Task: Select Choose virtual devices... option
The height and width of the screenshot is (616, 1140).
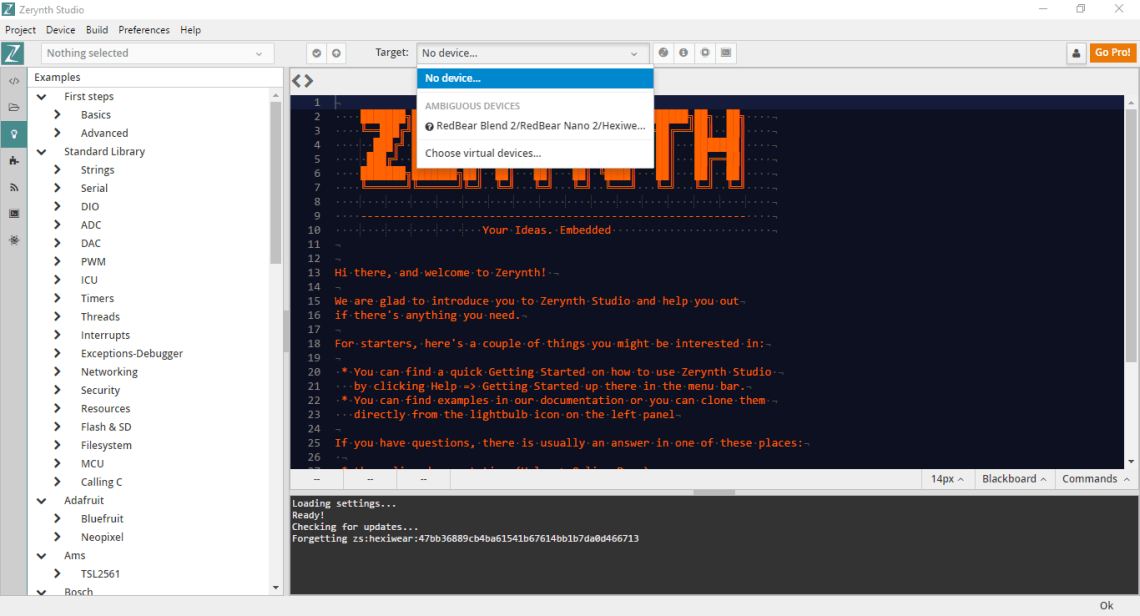Action: point(535,153)
